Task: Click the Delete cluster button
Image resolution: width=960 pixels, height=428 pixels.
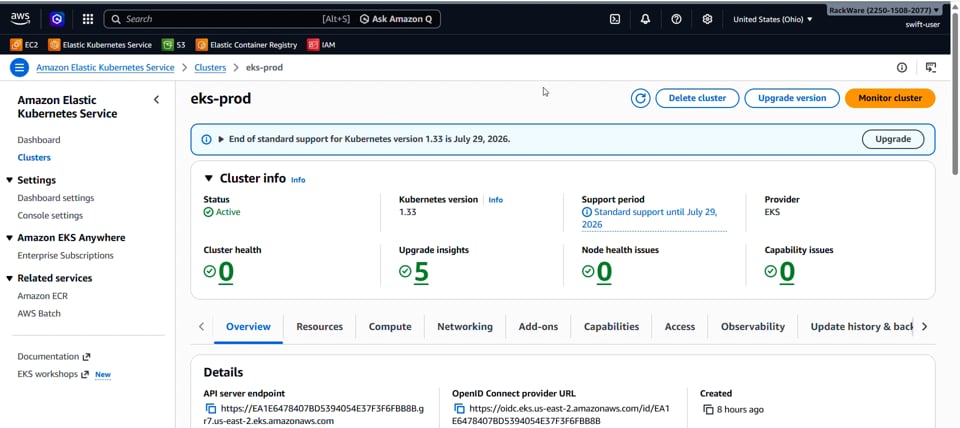Action: point(697,98)
